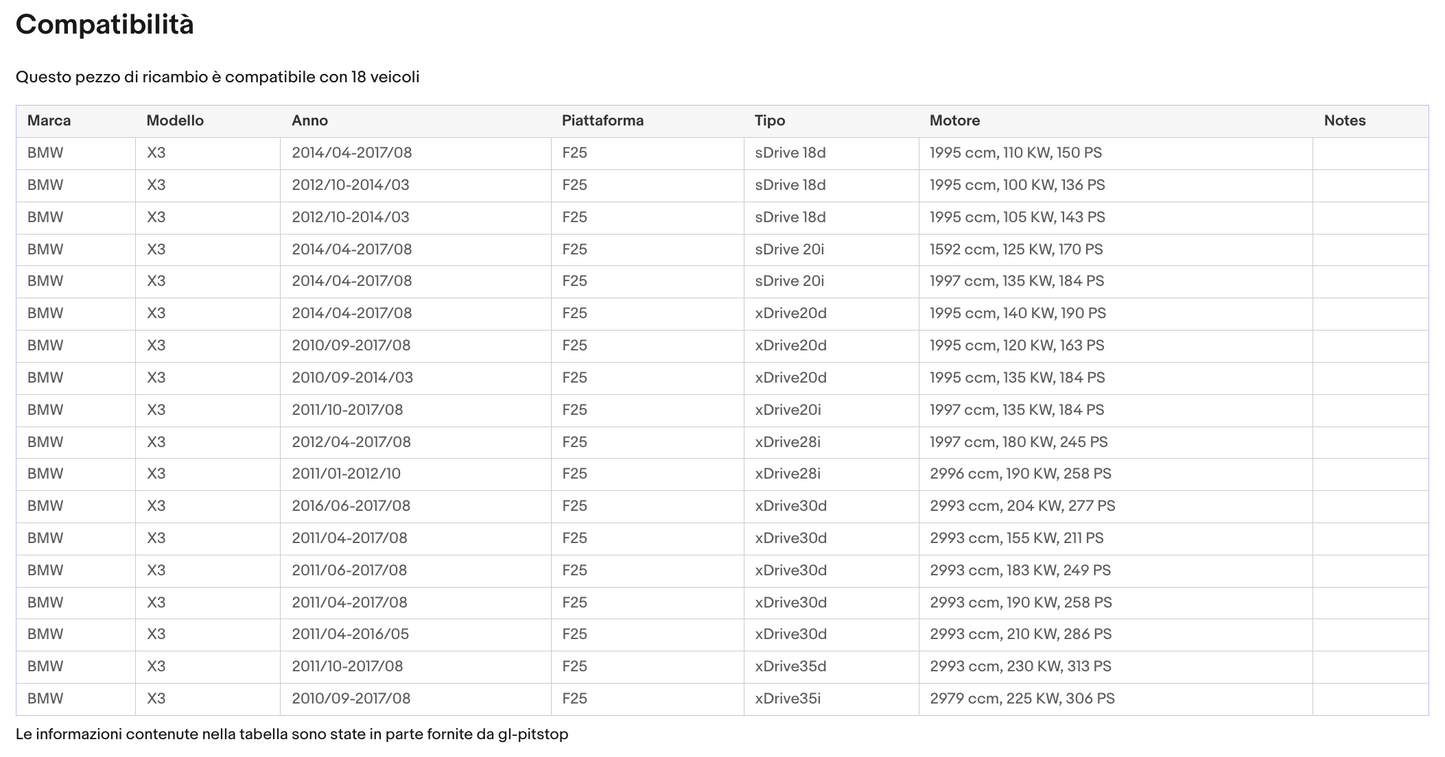
Task: Select the Tipo column header
Action: click(770, 121)
